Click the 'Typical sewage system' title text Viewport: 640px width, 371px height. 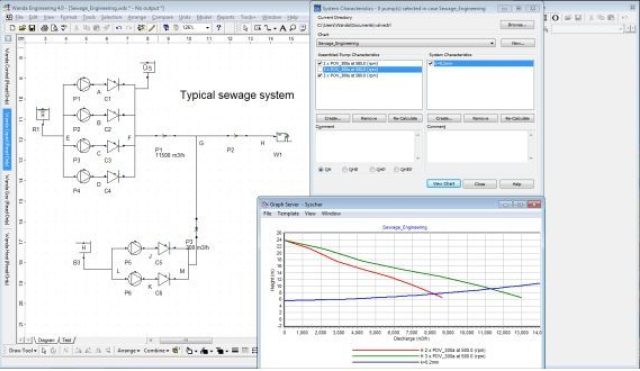coord(237,95)
